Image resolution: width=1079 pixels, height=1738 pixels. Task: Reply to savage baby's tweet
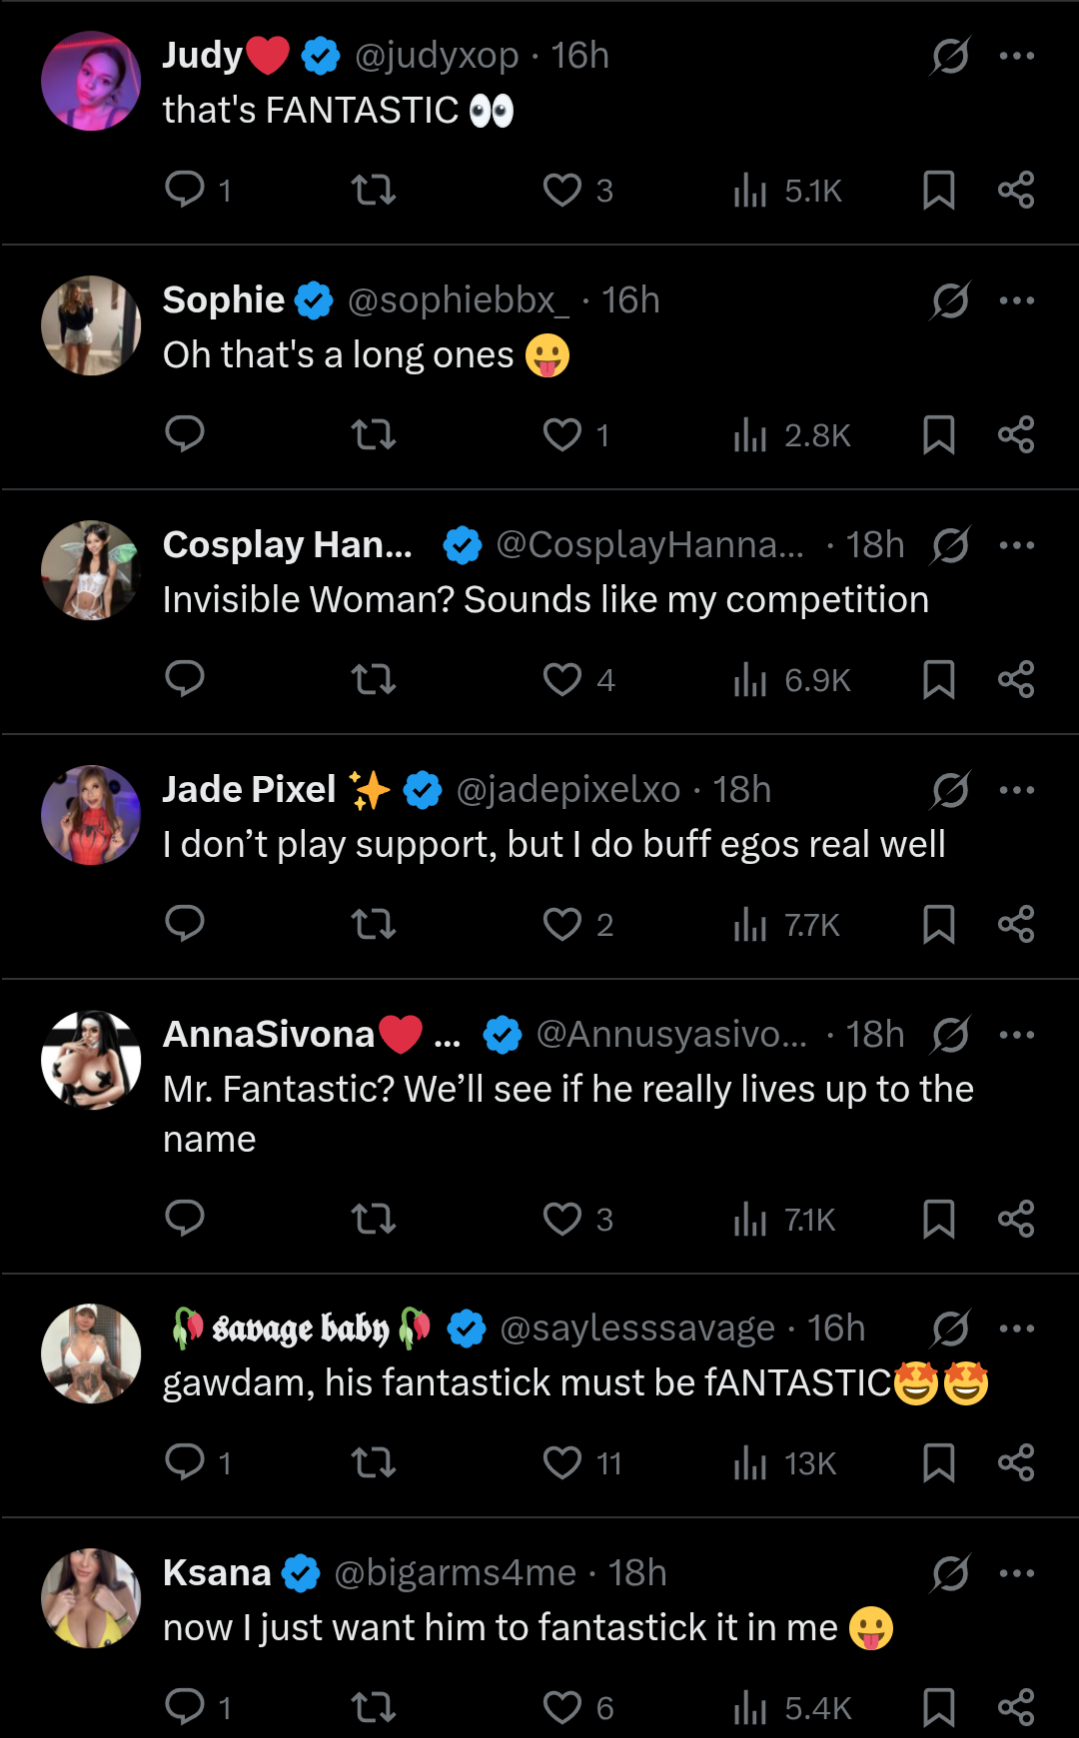pyautogui.click(x=185, y=1462)
